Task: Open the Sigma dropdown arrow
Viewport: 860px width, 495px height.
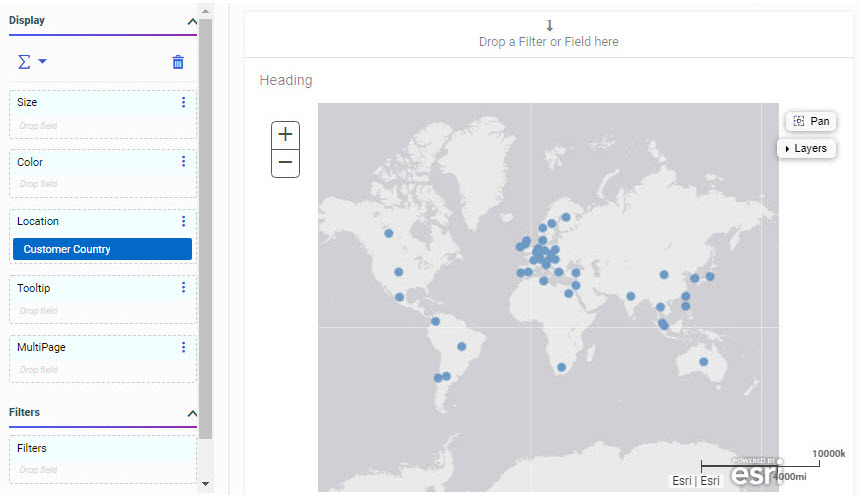Action: click(42, 61)
